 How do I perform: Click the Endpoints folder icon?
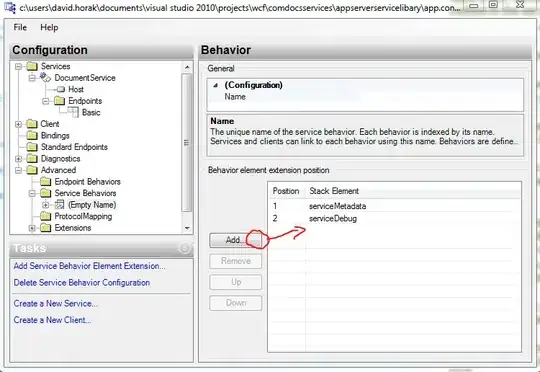[x=59, y=101]
